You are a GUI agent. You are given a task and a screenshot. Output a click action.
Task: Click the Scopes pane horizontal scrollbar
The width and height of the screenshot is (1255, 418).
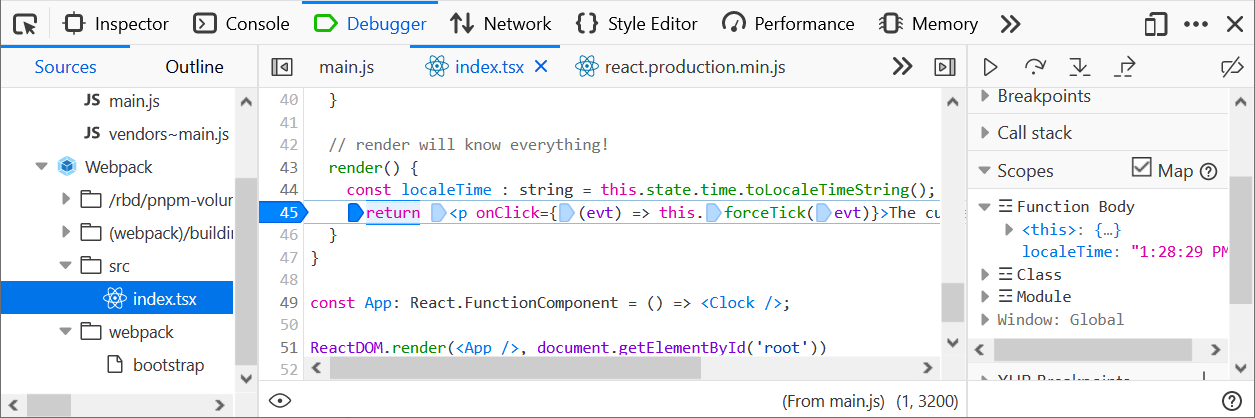(x=1093, y=350)
